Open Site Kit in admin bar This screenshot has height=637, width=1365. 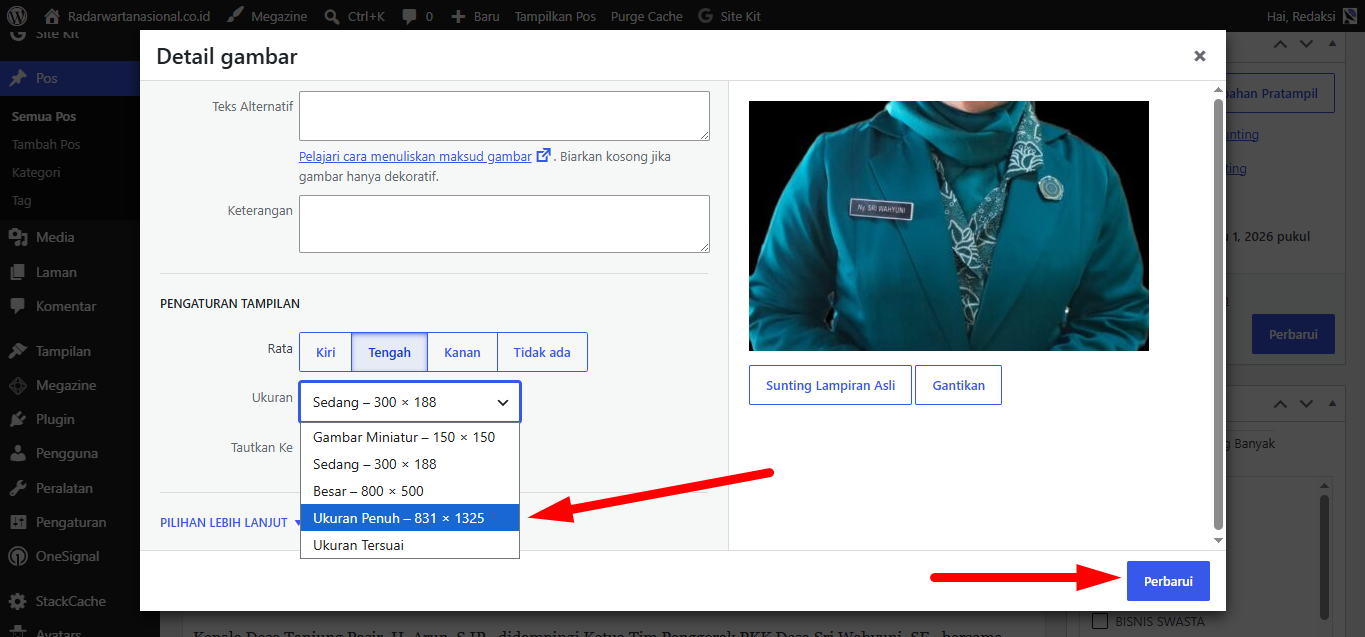coord(729,16)
